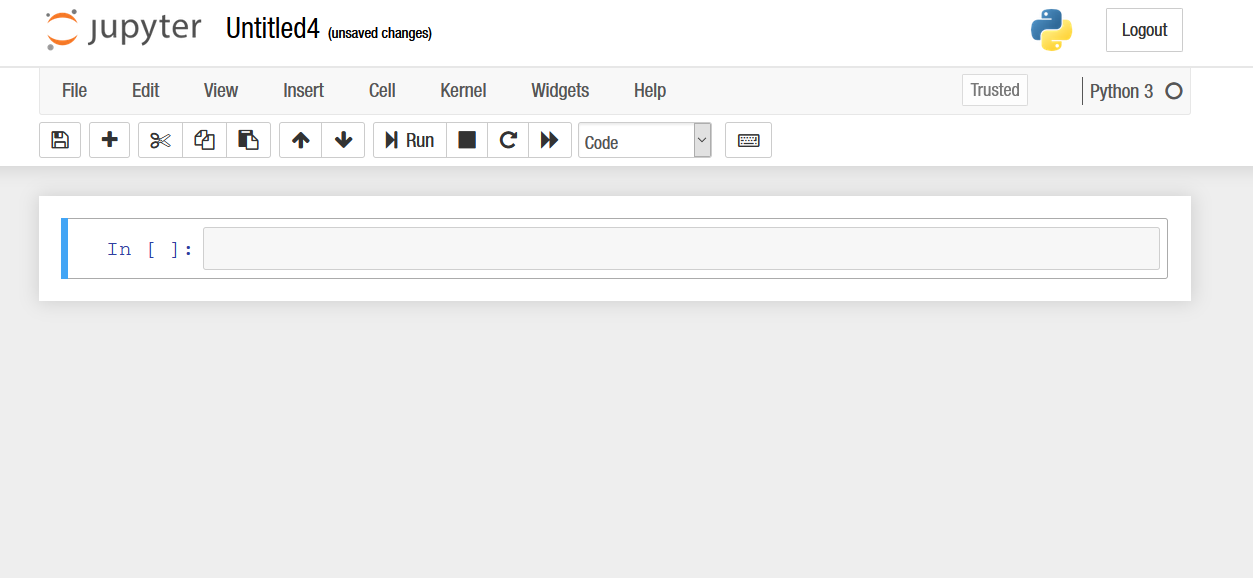
Task: Click the Jupyter logo
Action: click(x=123, y=30)
